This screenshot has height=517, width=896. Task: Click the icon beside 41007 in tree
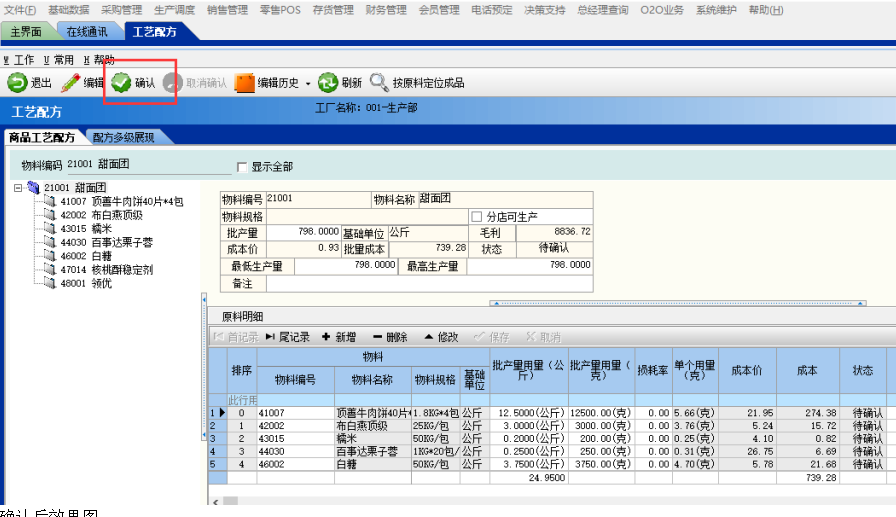pos(50,201)
